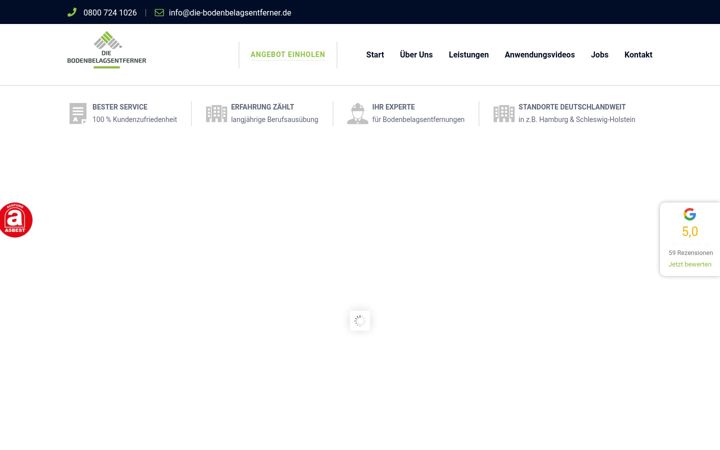This screenshot has width=720, height=450.
Task: Click the Erfahrung zählt heading
Action: click(x=262, y=107)
